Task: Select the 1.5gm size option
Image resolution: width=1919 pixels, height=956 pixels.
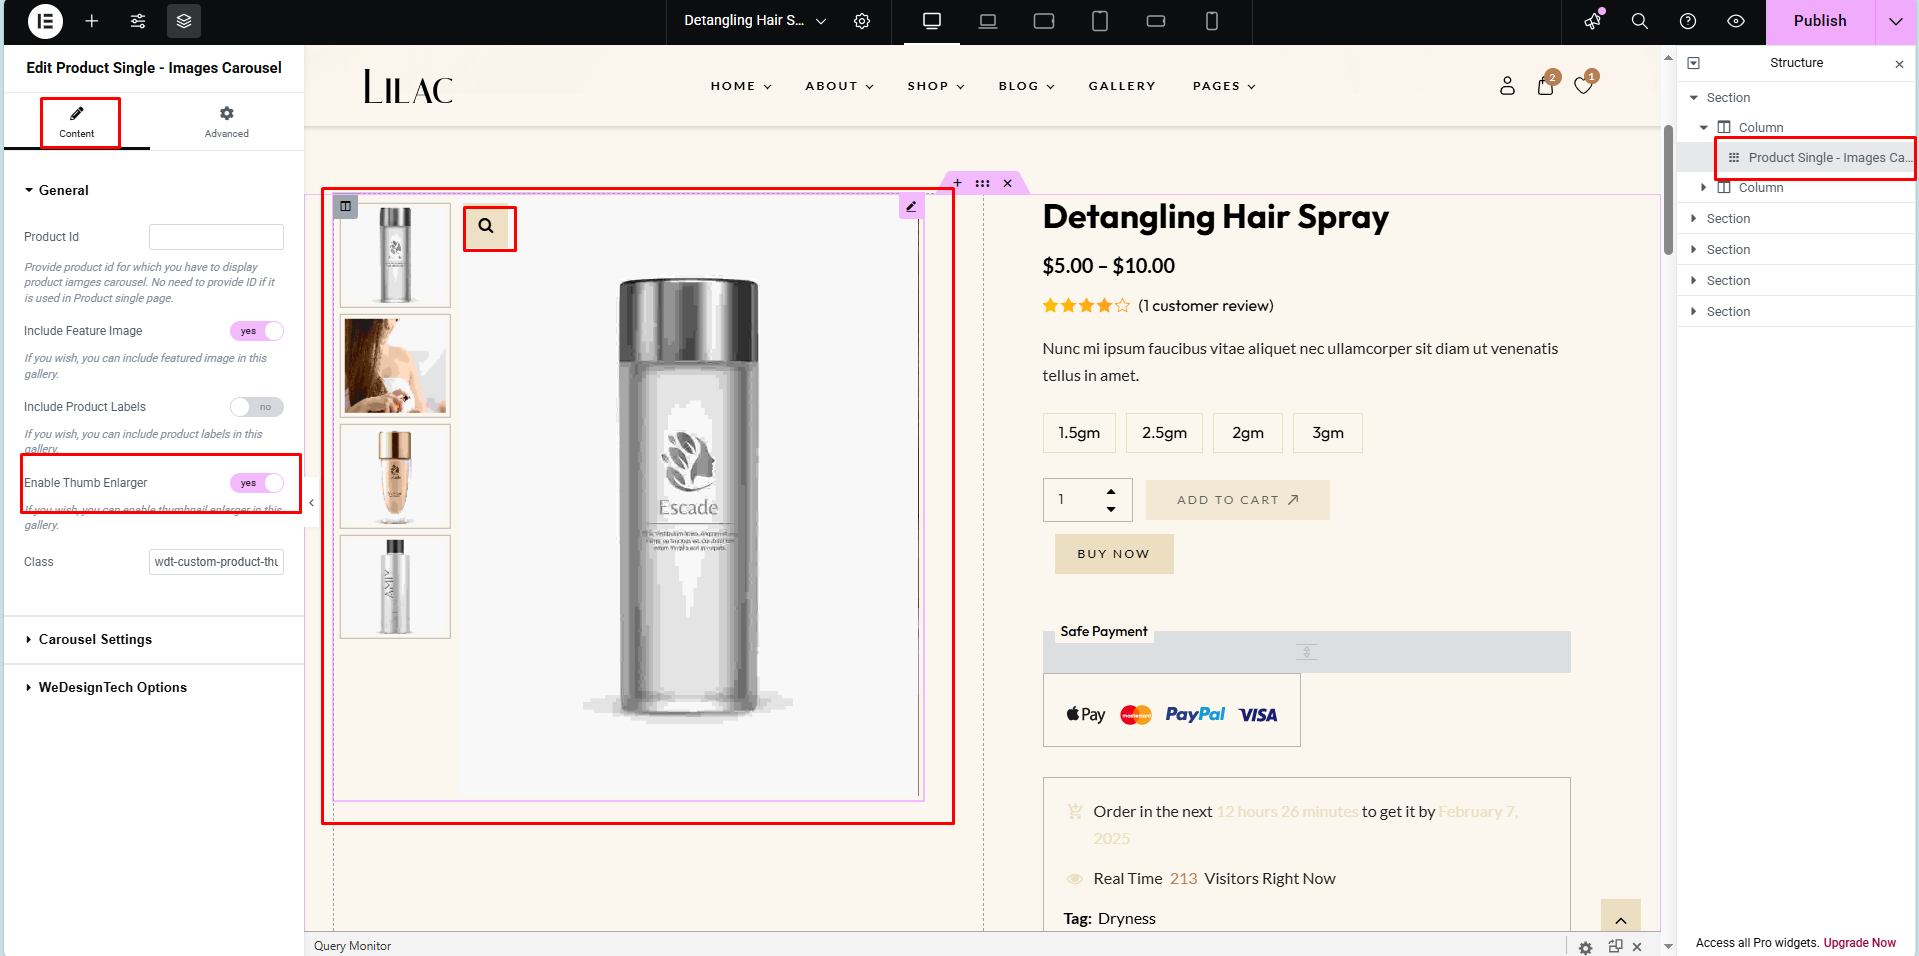Action: pyautogui.click(x=1079, y=433)
